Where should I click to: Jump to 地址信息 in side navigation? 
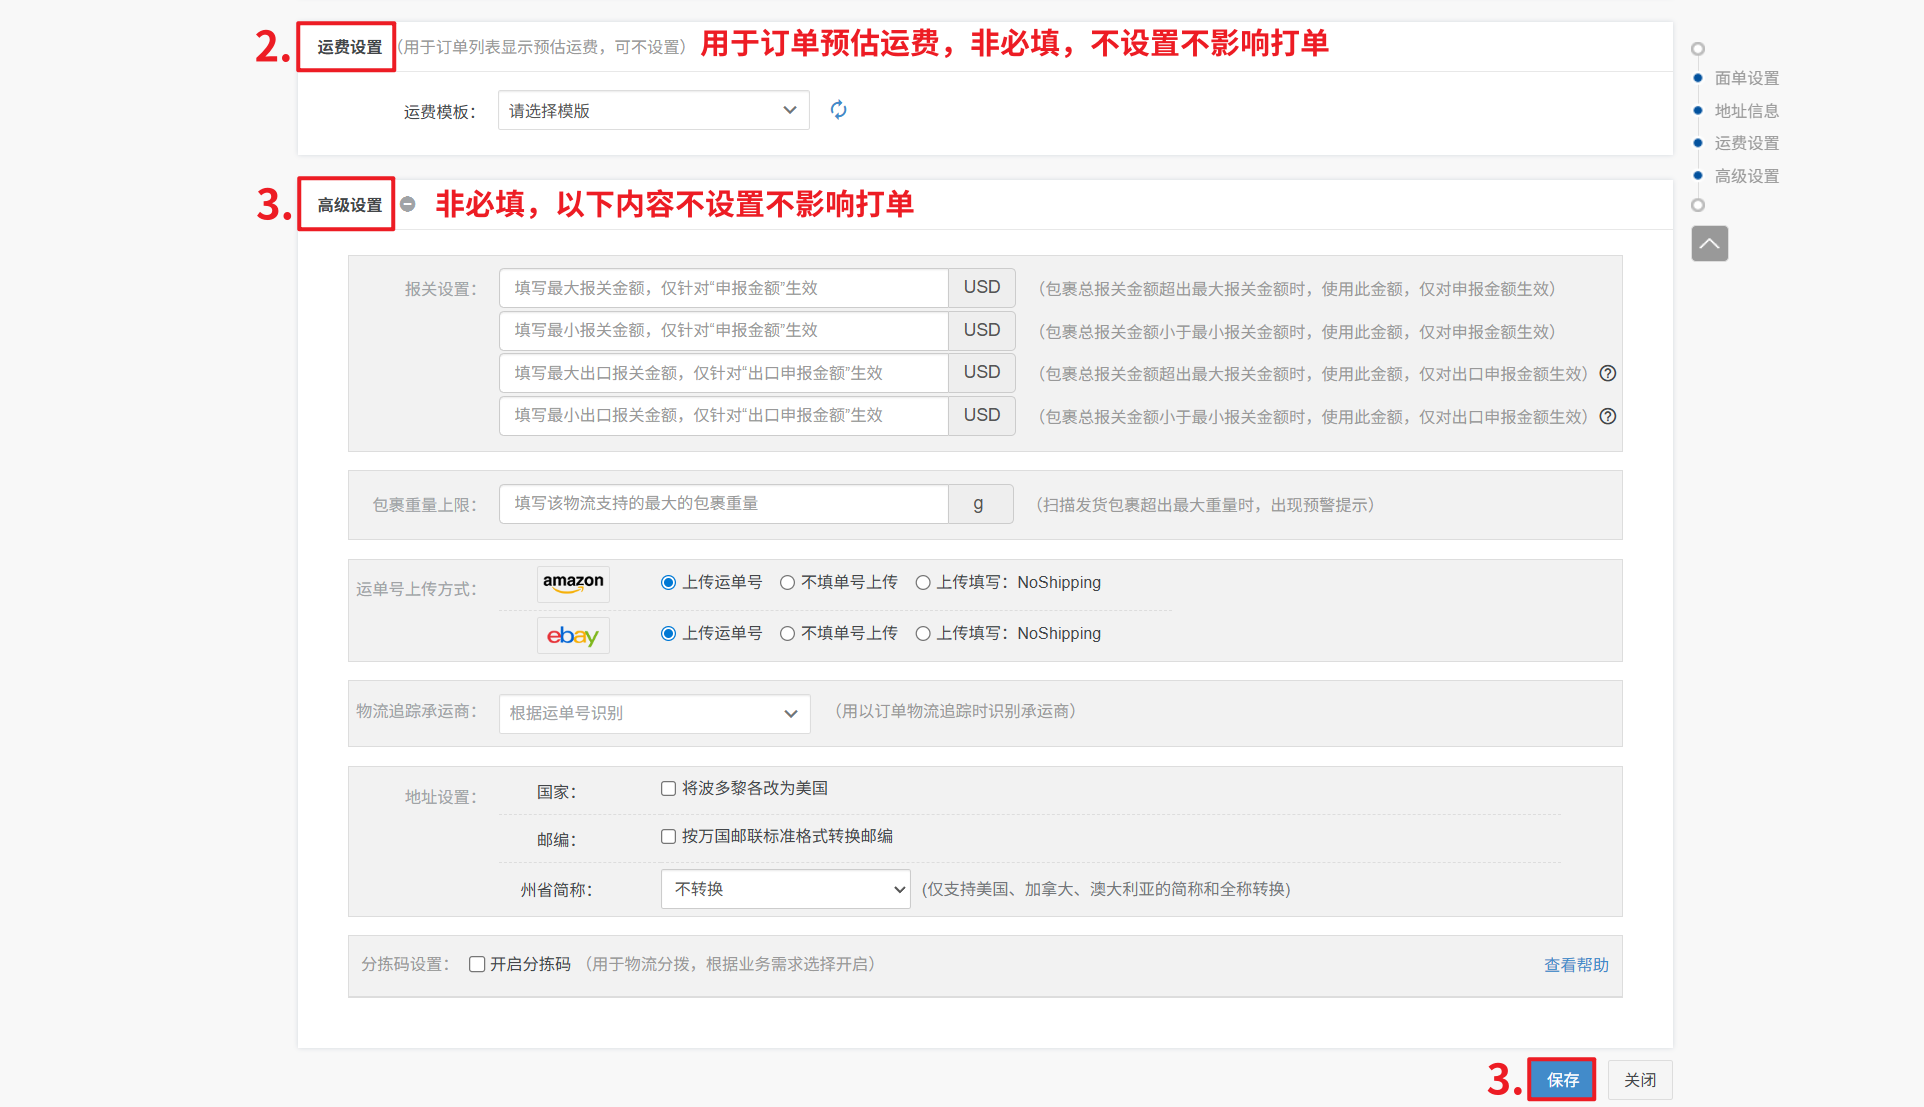click(1746, 111)
